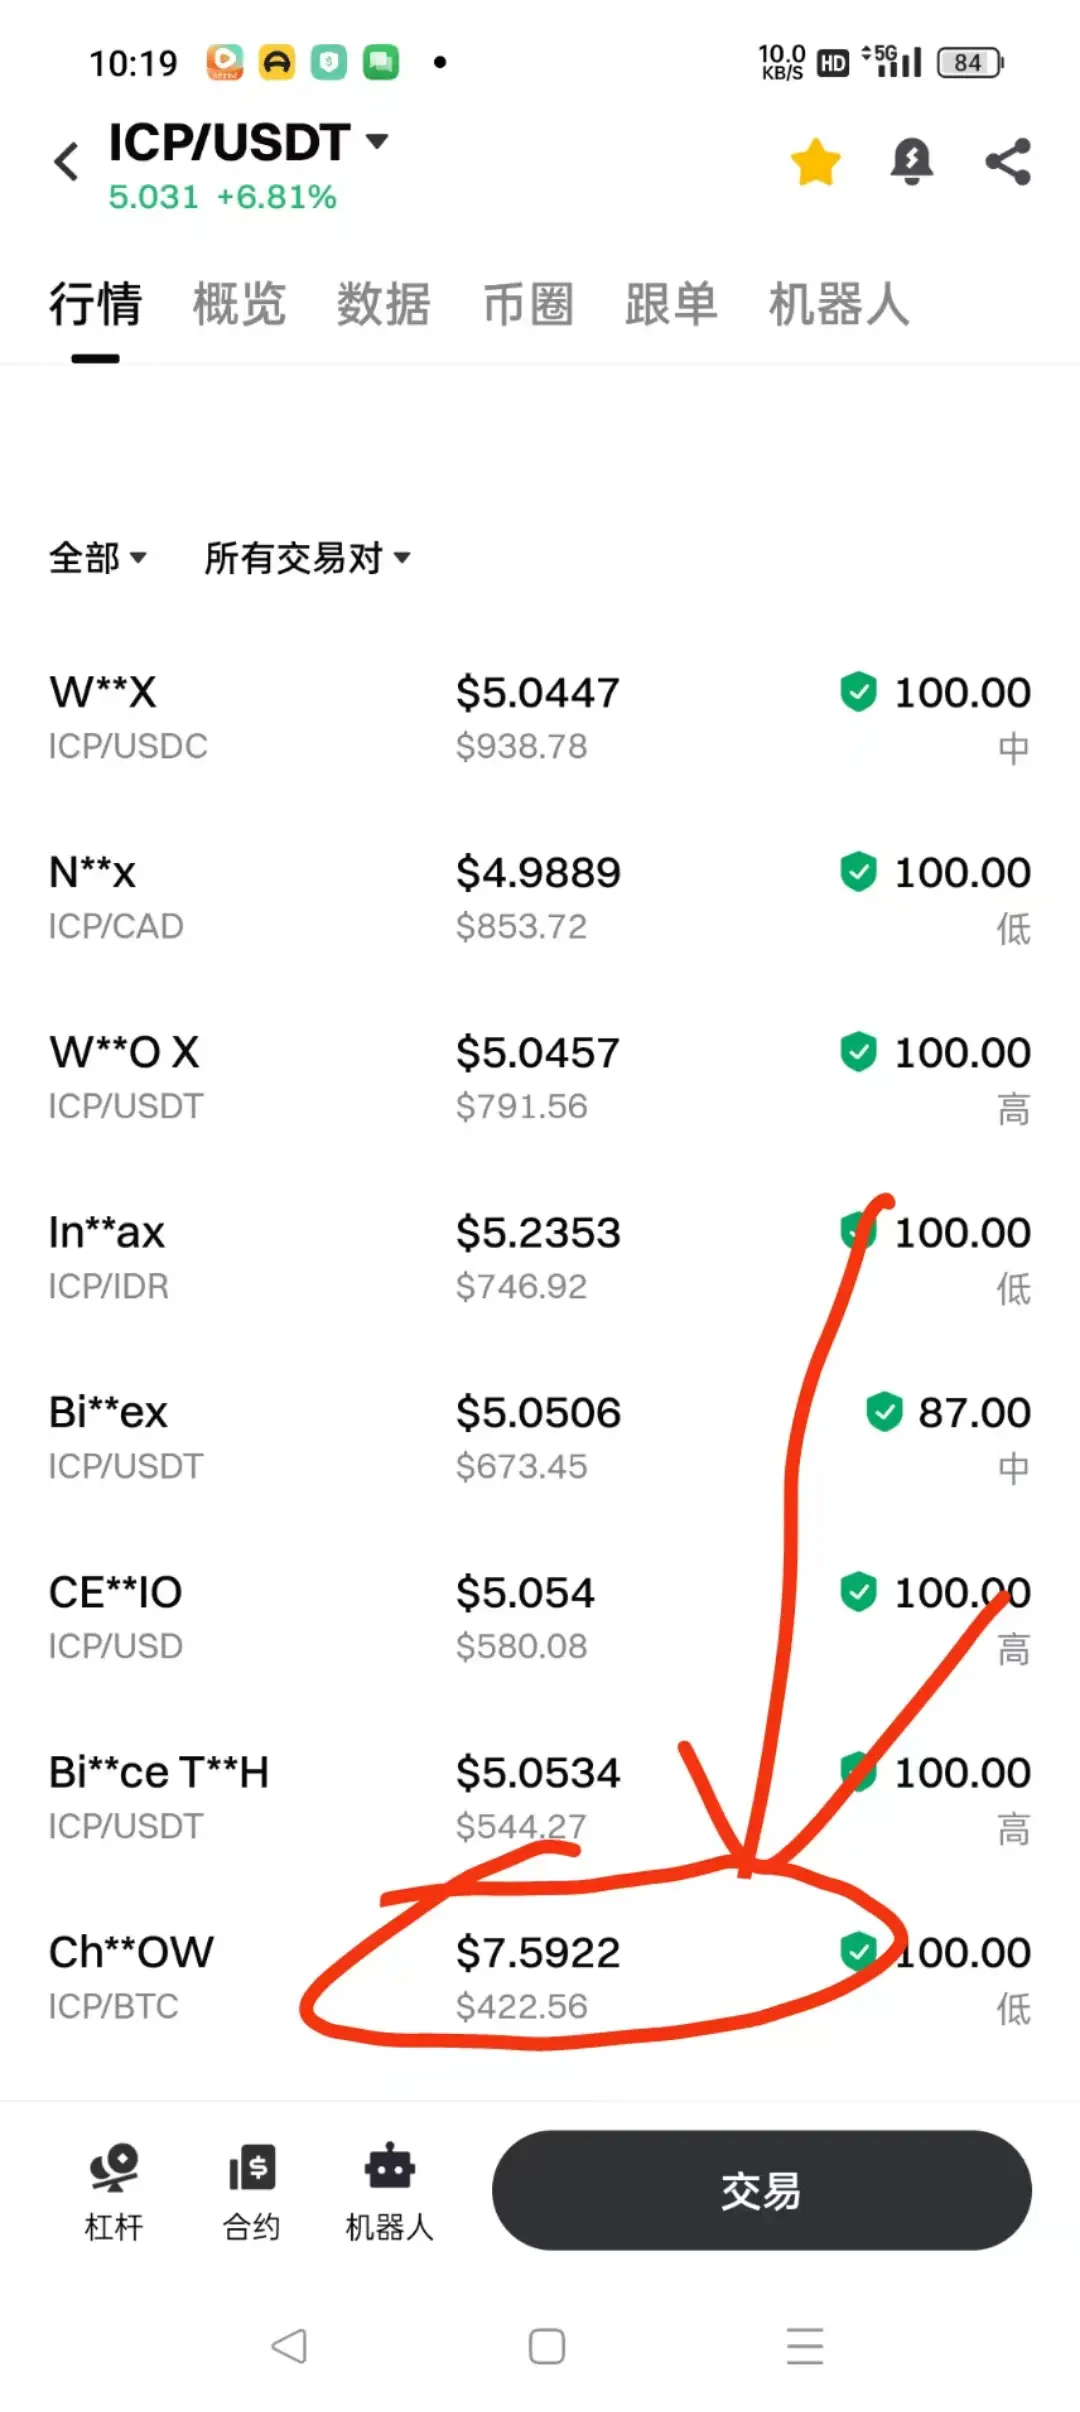Open the price alert bell icon
Image resolution: width=1080 pixels, height=2412 pixels.
(x=911, y=161)
